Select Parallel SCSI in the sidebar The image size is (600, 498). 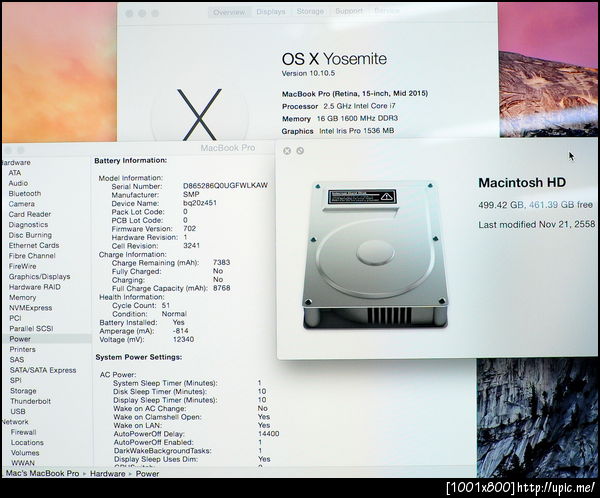coord(31,328)
